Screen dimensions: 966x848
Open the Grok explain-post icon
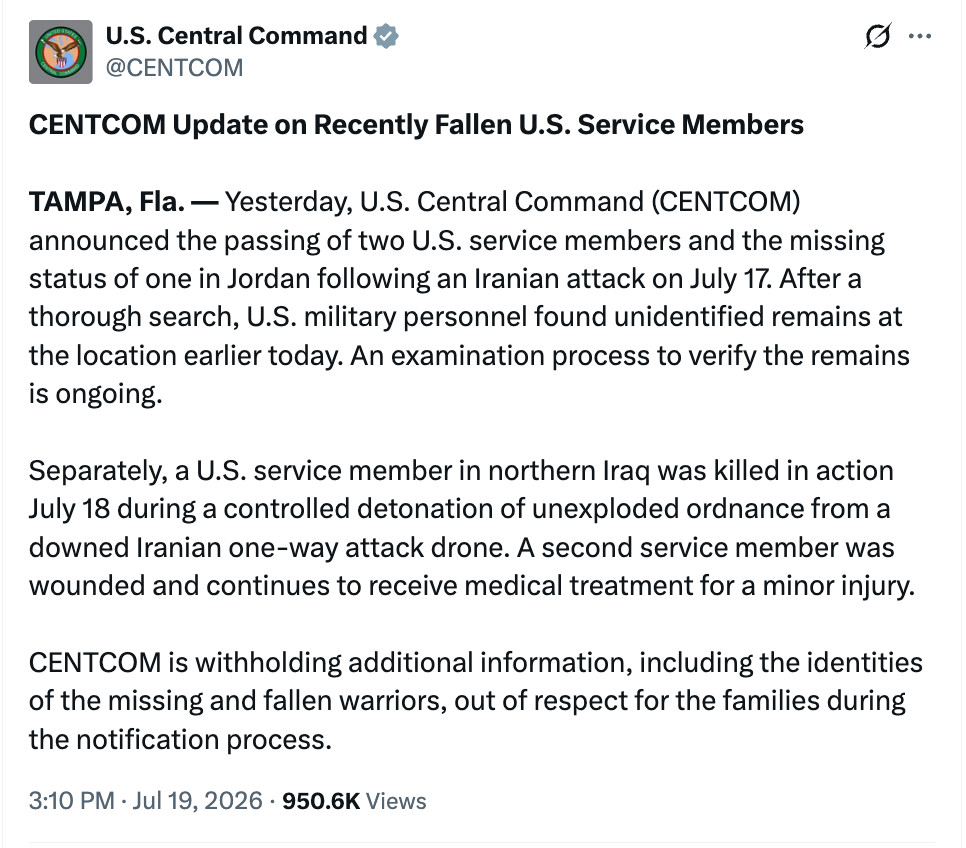tap(877, 36)
